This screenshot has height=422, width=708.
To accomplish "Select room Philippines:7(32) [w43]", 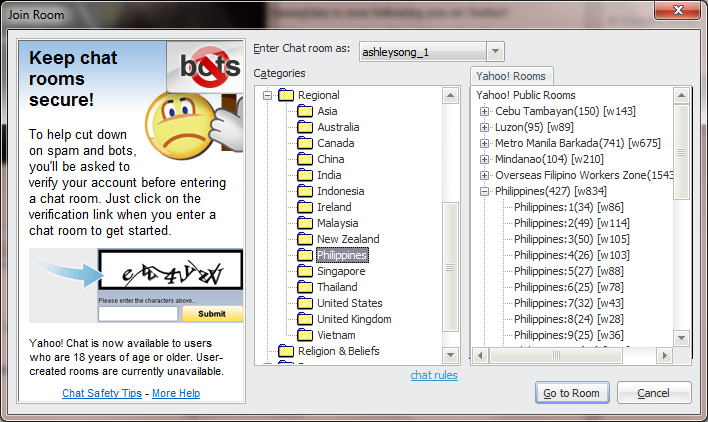I will pos(569,303).
